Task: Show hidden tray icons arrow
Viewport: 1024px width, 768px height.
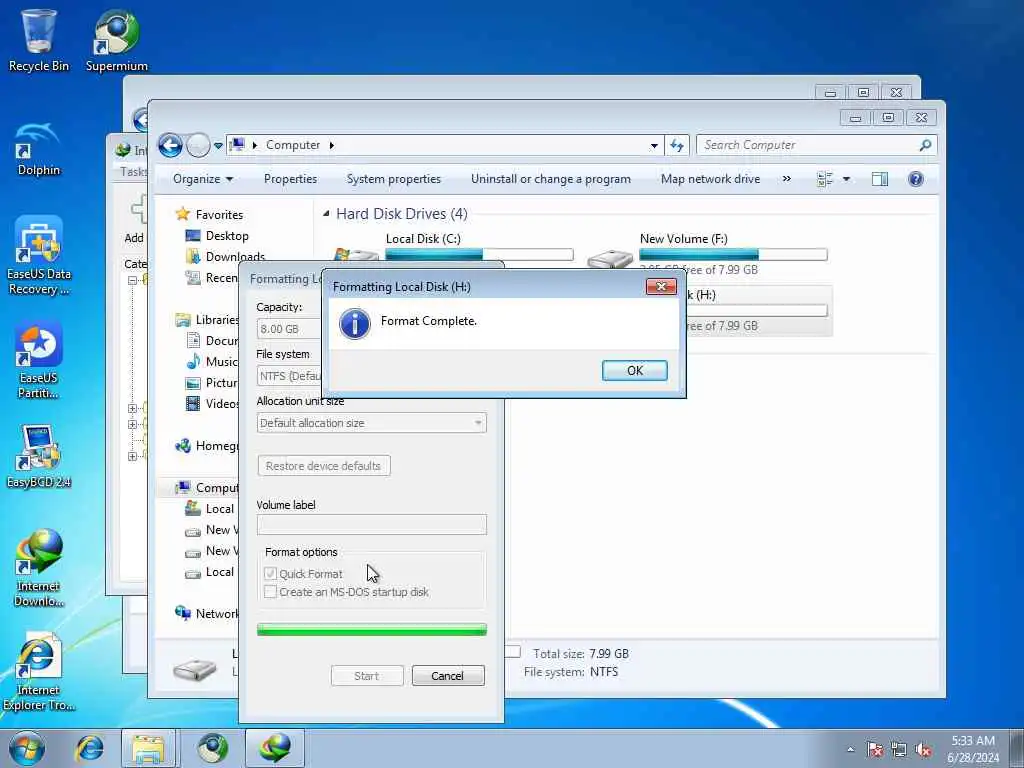Action: 850,749
